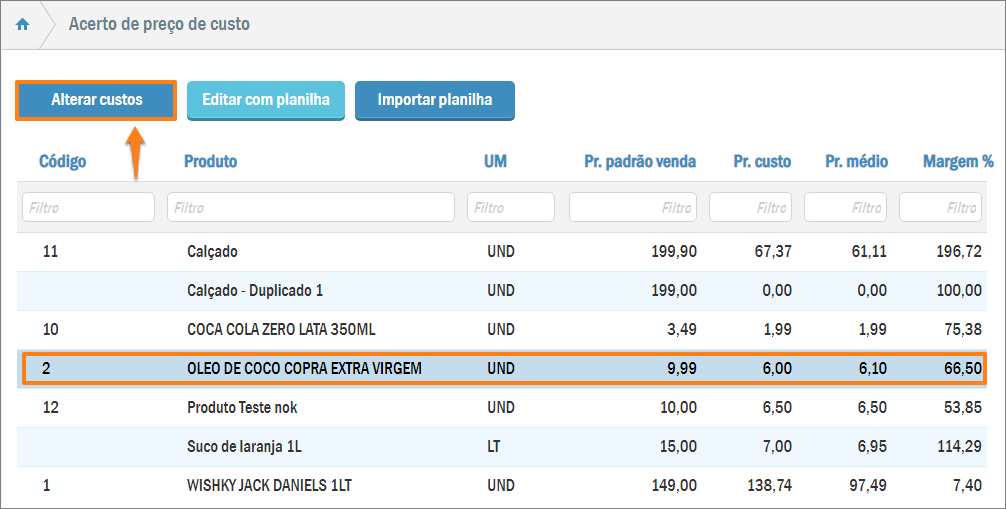Click the home icon in breadcrumb
The width and height of the screenshot is (1006, 509).
22,24
